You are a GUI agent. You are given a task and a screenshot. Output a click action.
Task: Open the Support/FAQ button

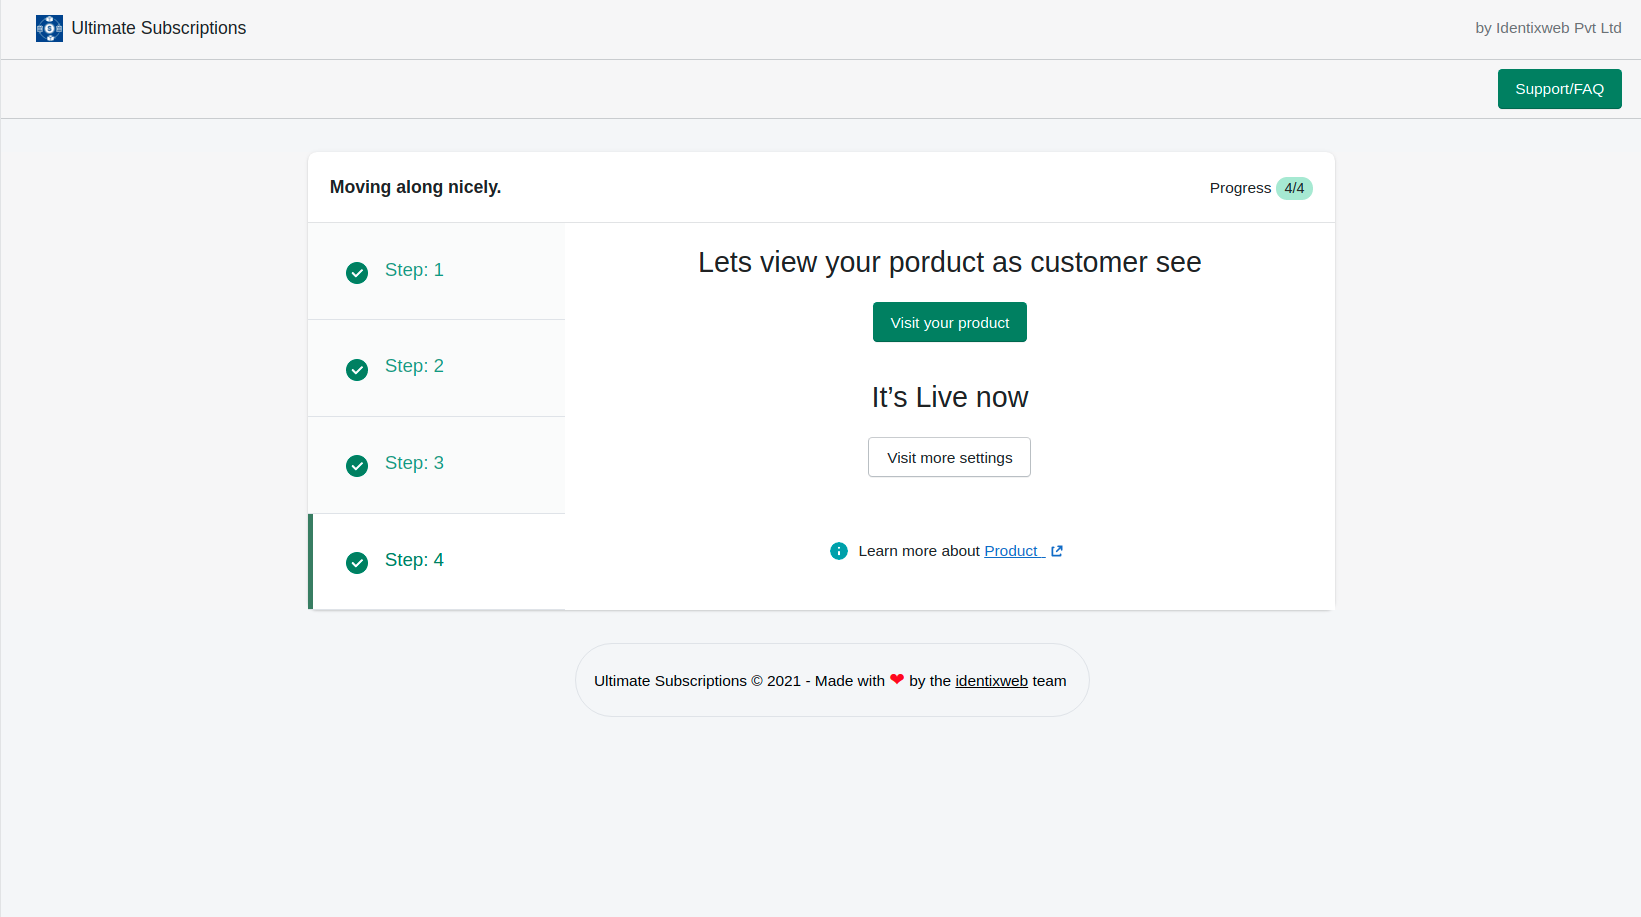[x=1559, y=89]
